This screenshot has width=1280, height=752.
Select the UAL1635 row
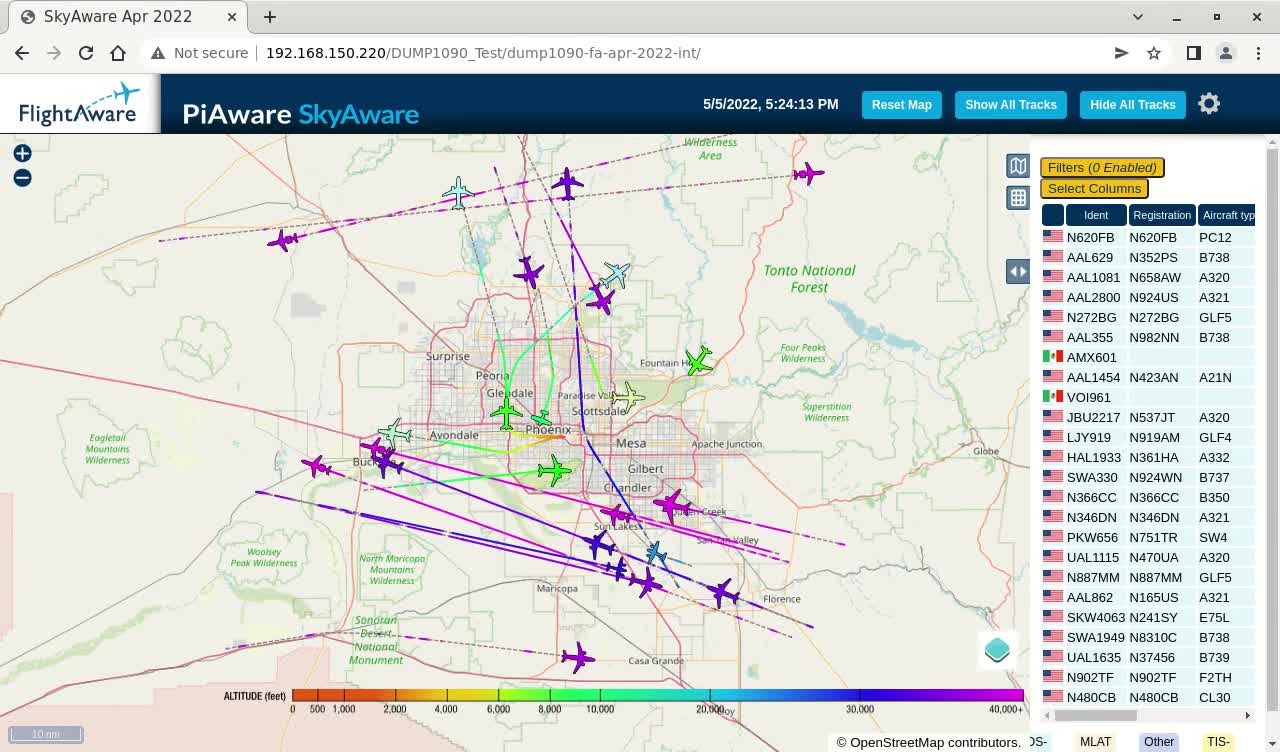(x=1147, y=657)
